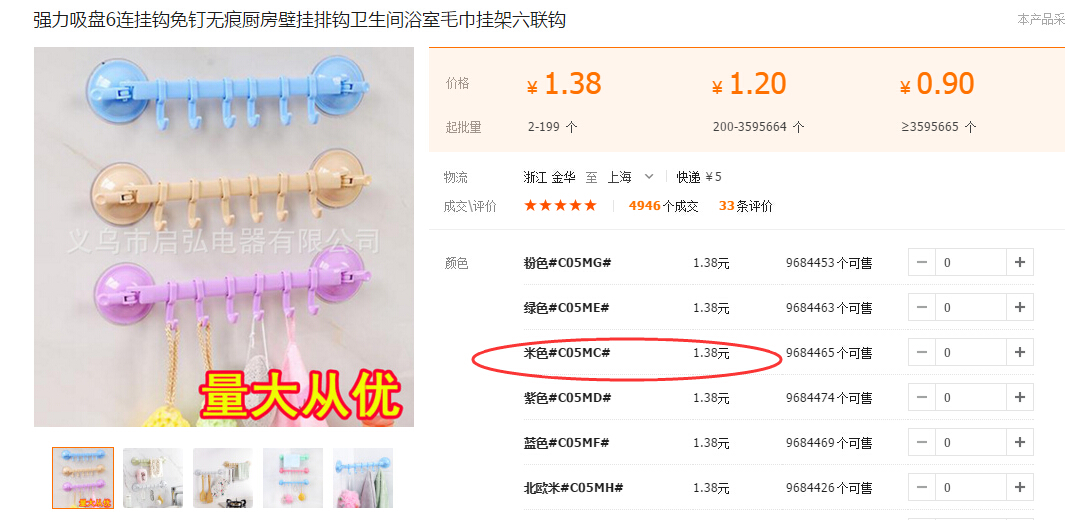This screenshot has height=520, width=1065.
Task: Select the fourth product thumbnail
Action: pos(293,478)
